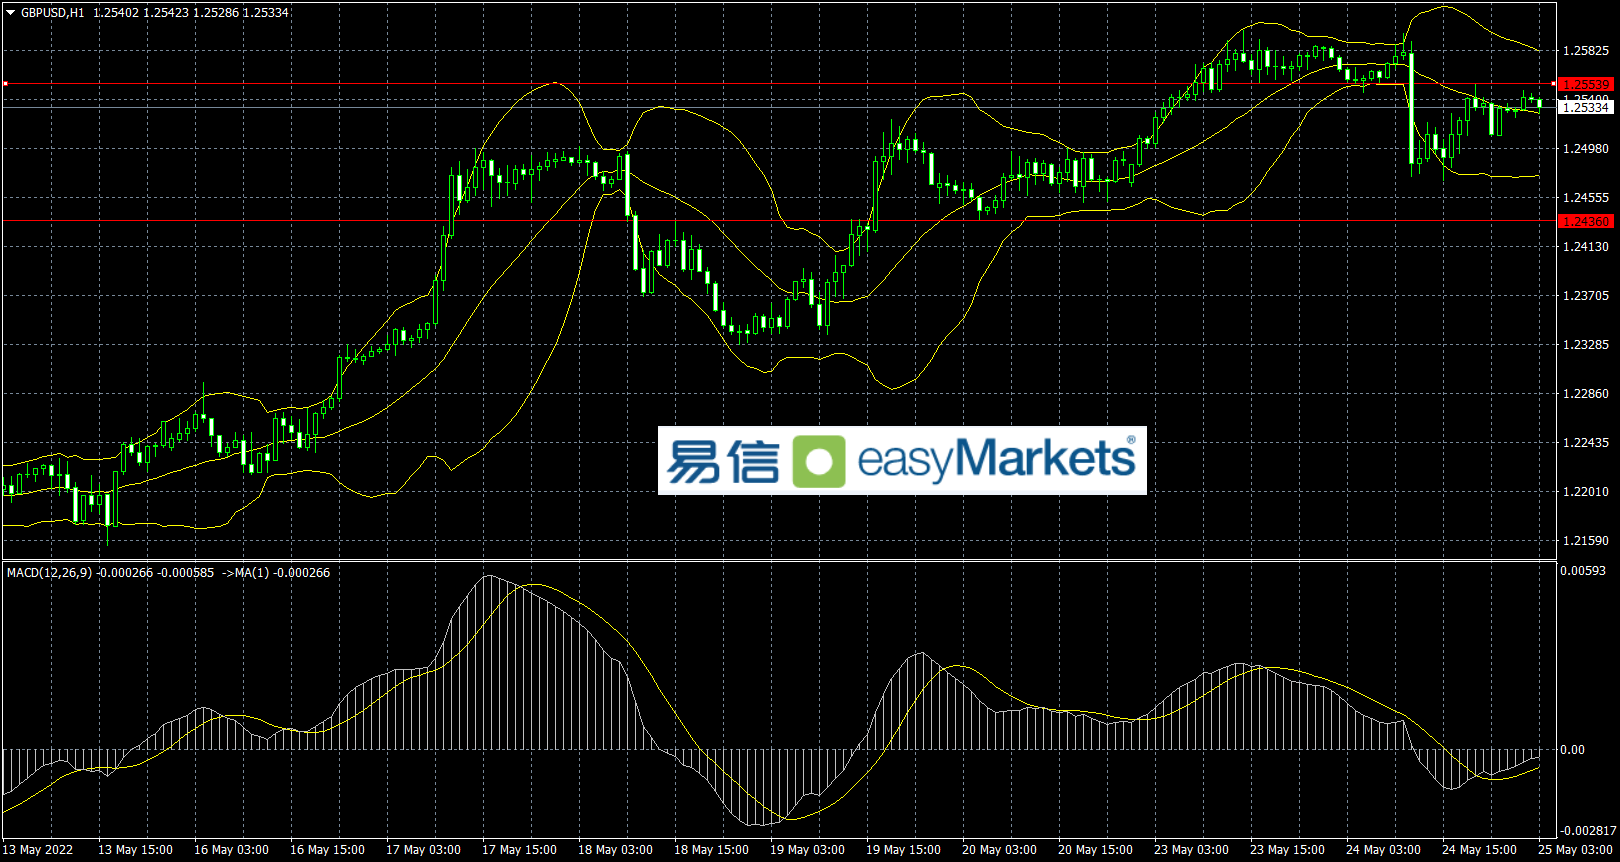Viewport: 1620px width, 862px height.
Task: Click the GBPUSD,H1 chart symbol title
Action: click(x=52, y=13)
